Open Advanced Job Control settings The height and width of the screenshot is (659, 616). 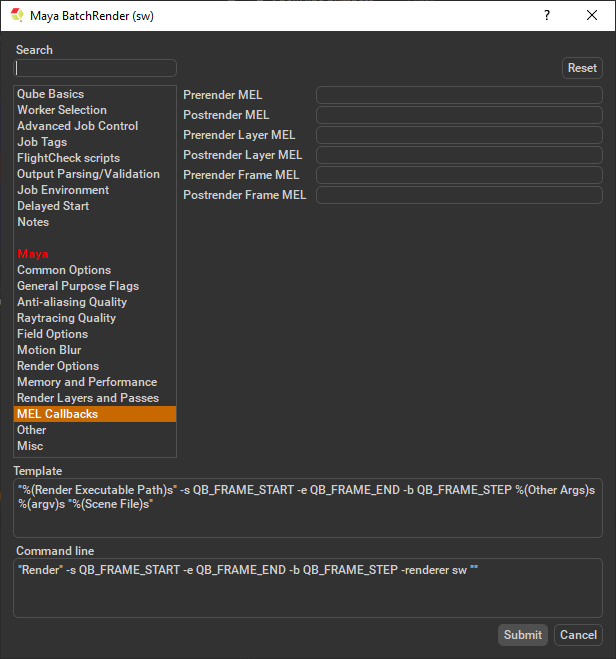click(x=77, y=126)
